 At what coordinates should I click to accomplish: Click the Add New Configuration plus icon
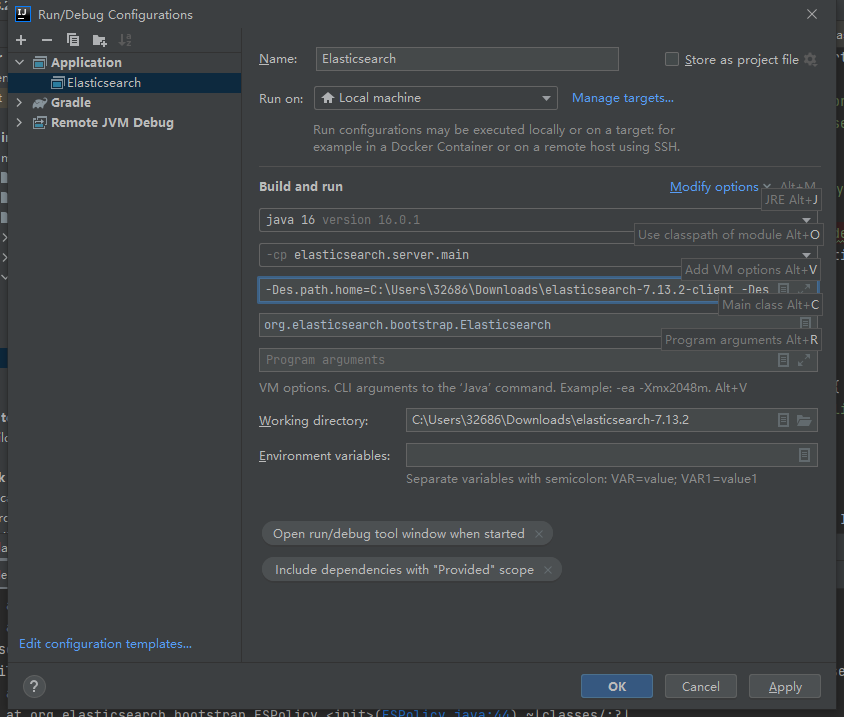pyautogui.click(x=20, y=40)
